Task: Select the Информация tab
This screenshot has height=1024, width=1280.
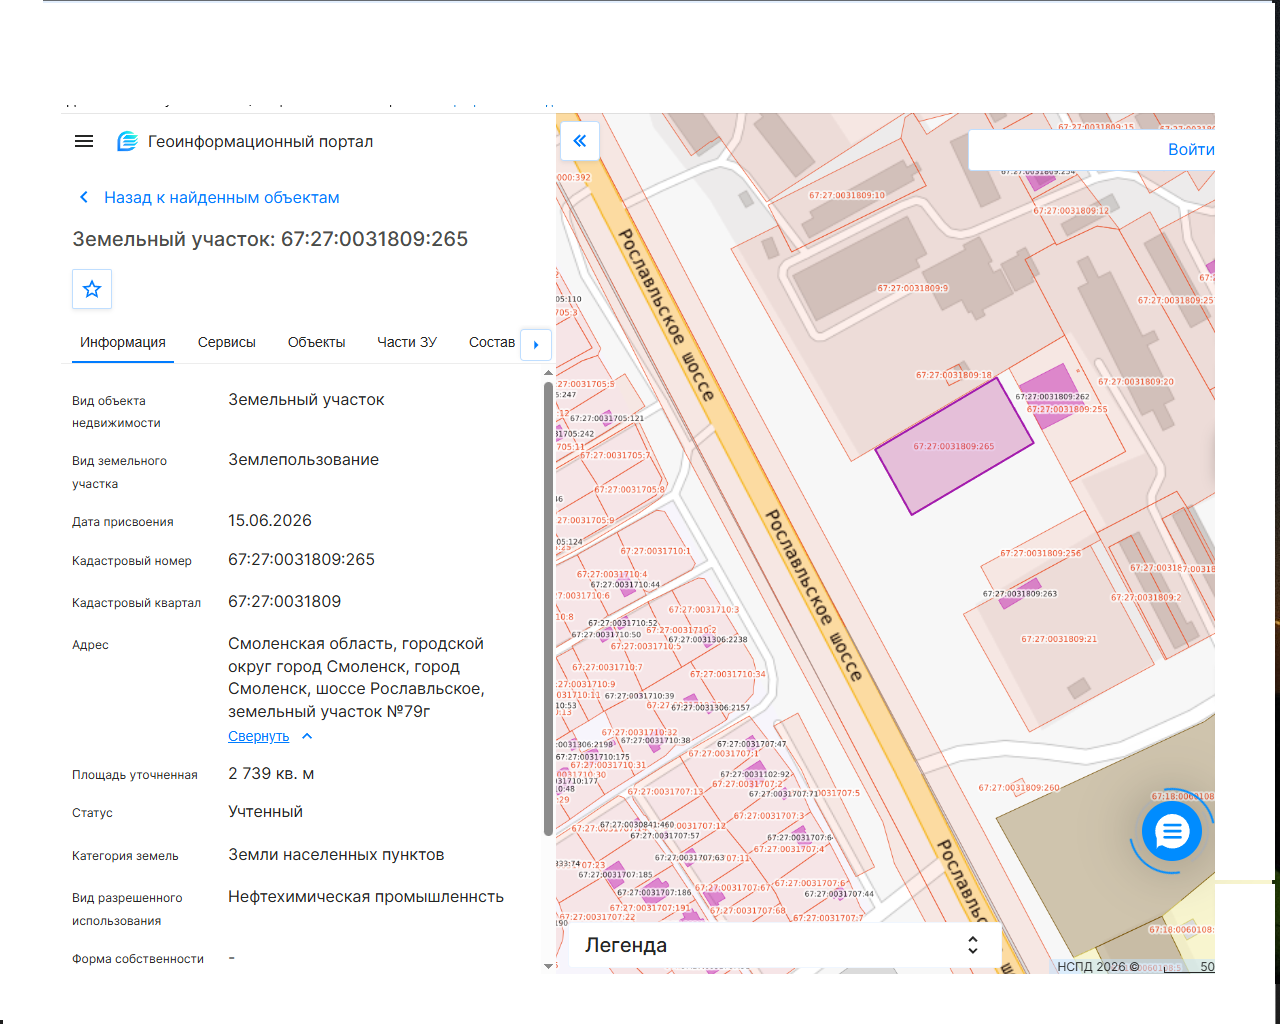Action: [x=123, y=342]
